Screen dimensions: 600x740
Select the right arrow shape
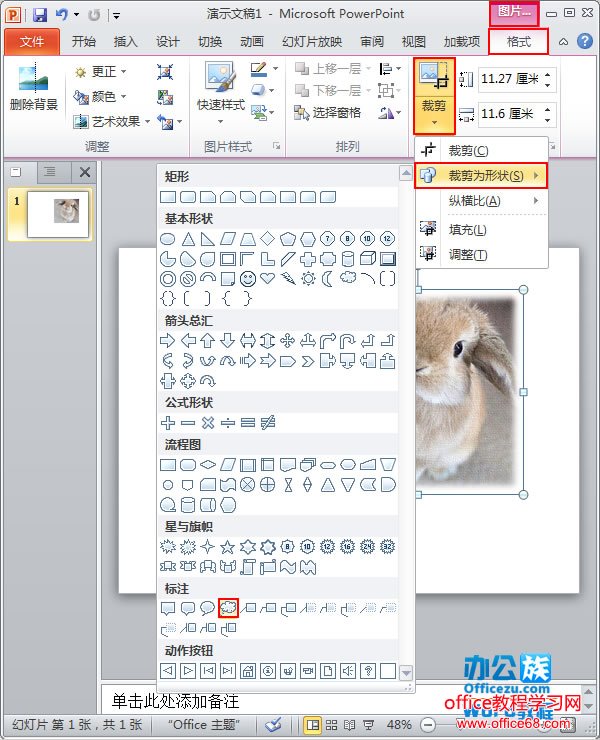168,341
